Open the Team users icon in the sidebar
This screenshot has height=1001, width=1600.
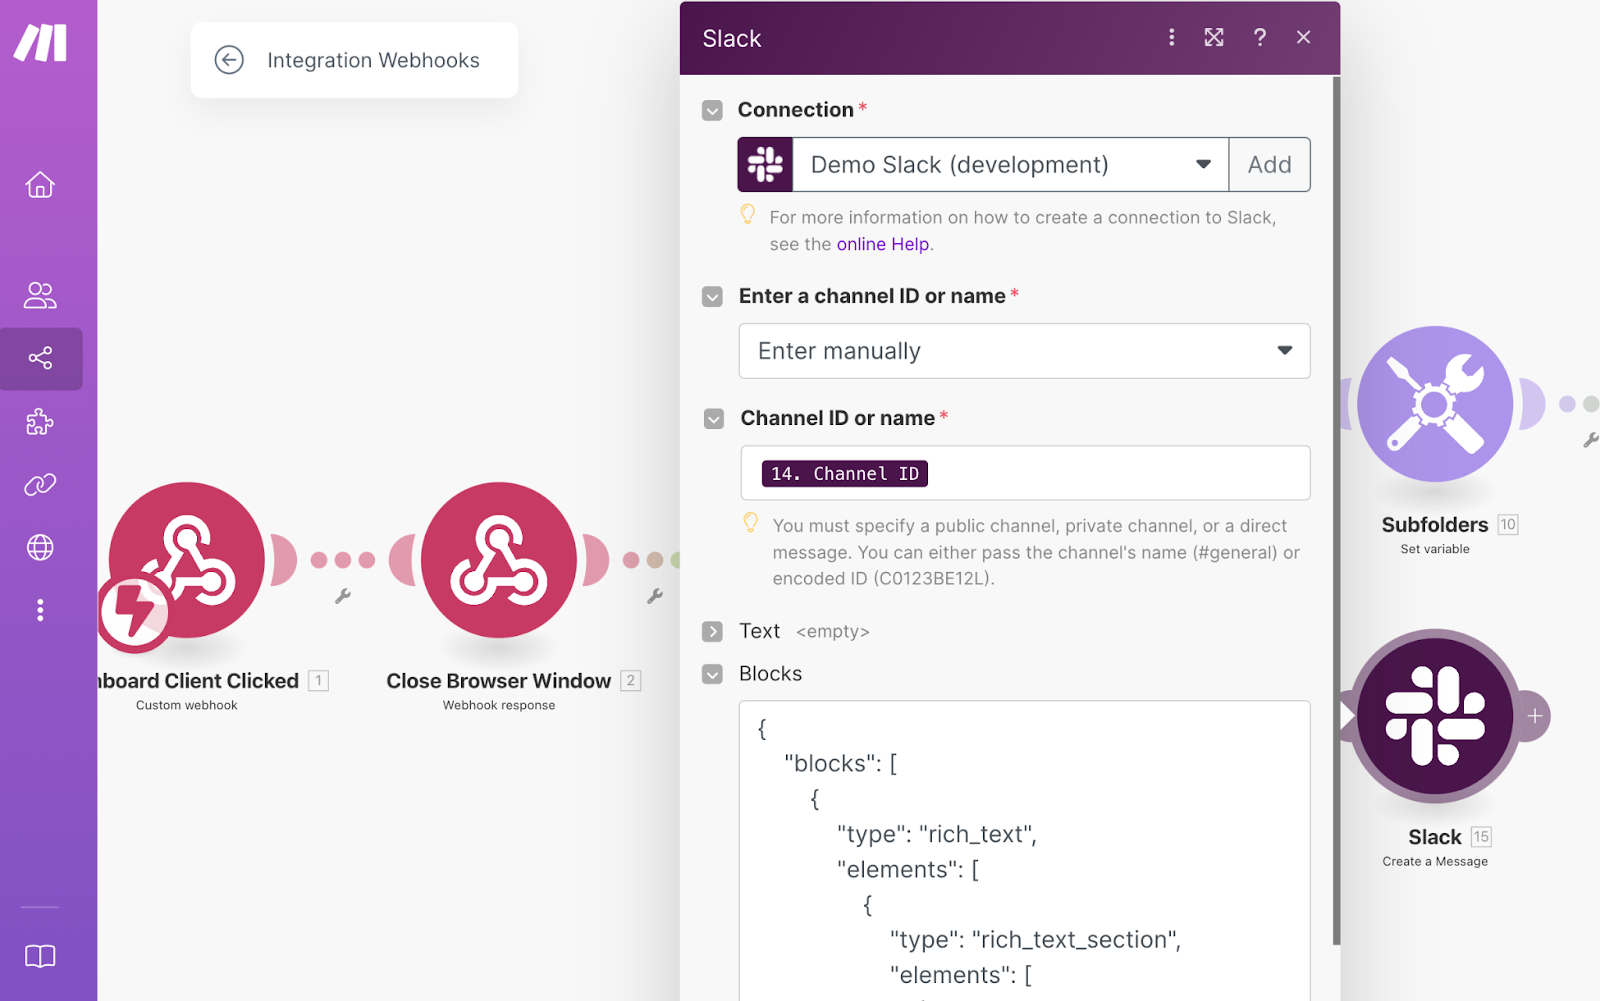tap(40, 295)
